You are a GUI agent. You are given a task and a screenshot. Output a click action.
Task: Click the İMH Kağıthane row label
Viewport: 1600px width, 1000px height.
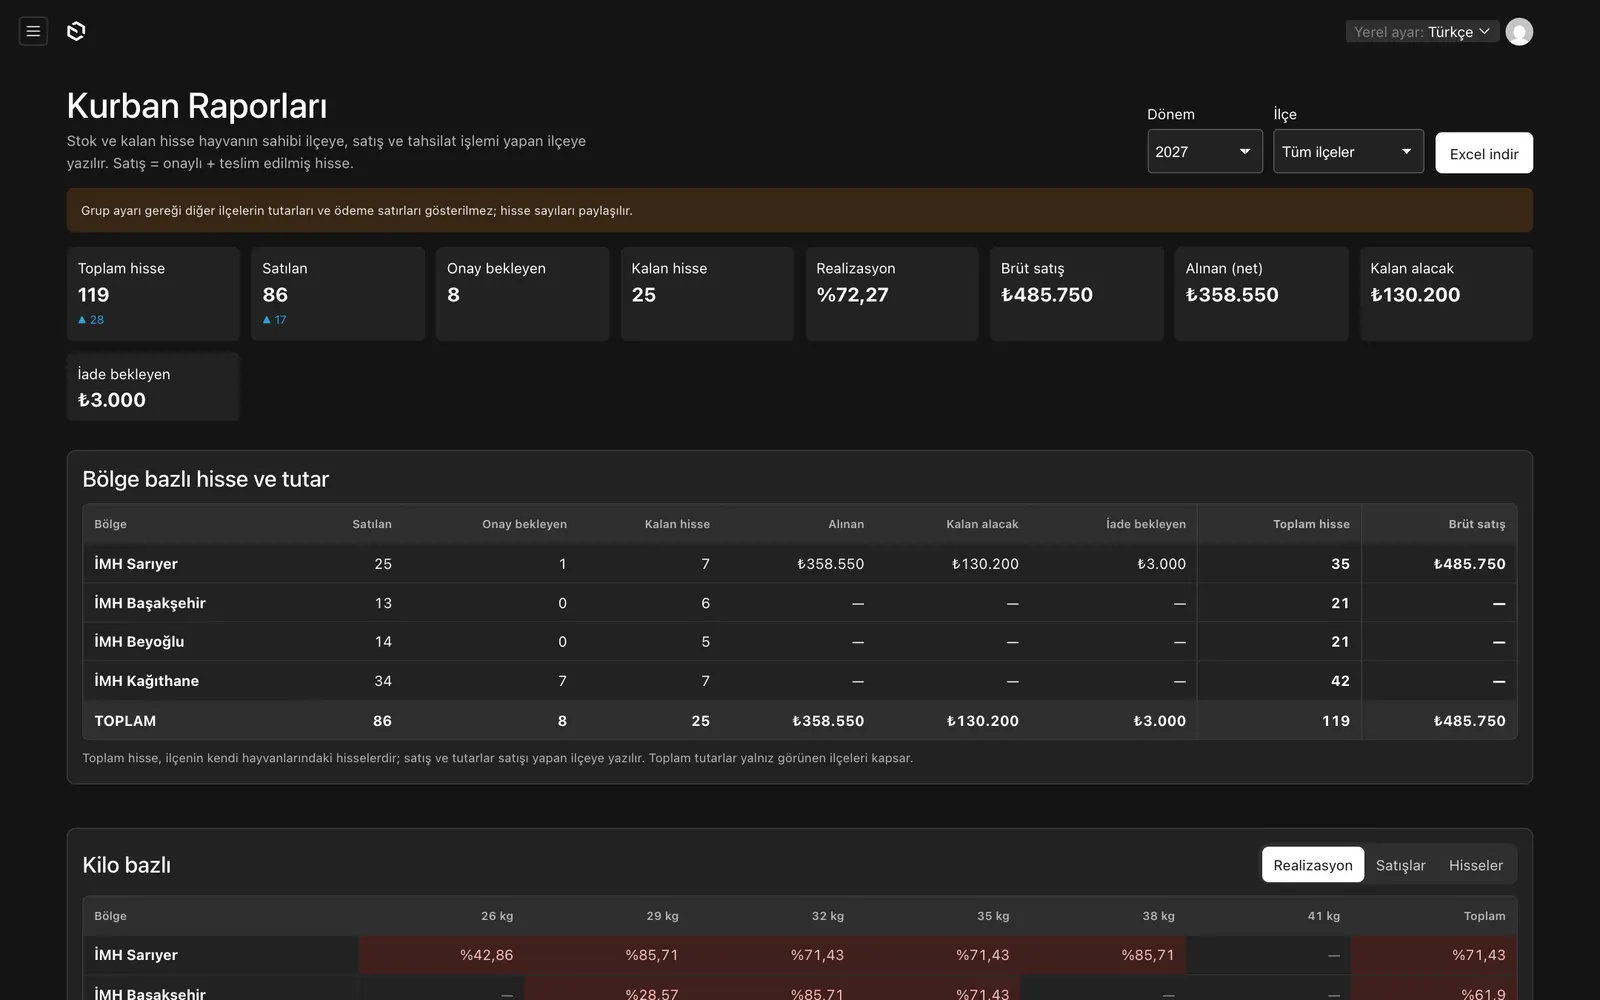pos(146,681)
